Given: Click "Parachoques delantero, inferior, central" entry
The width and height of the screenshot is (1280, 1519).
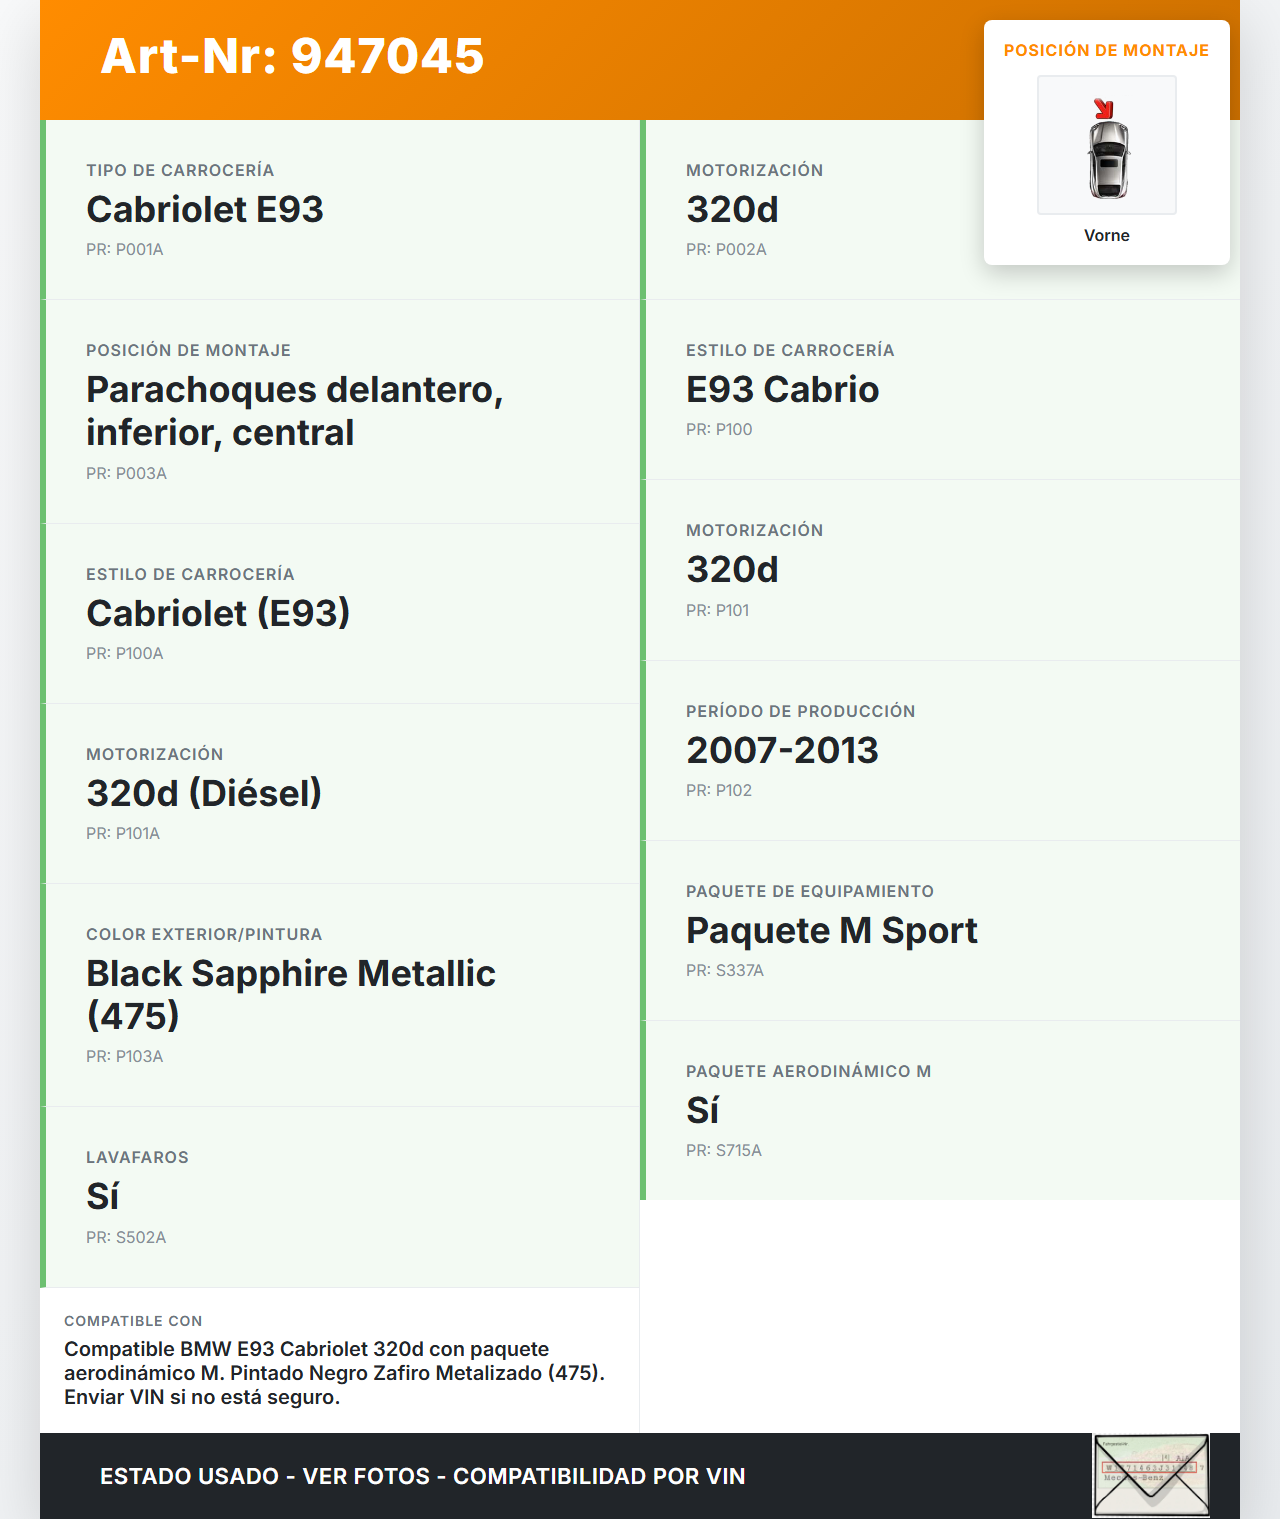Looking at the screenshot, I should (294, 411).
